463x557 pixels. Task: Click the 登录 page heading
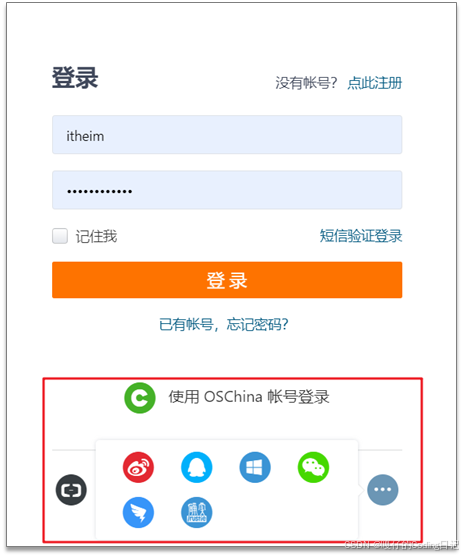pos(75,77)
